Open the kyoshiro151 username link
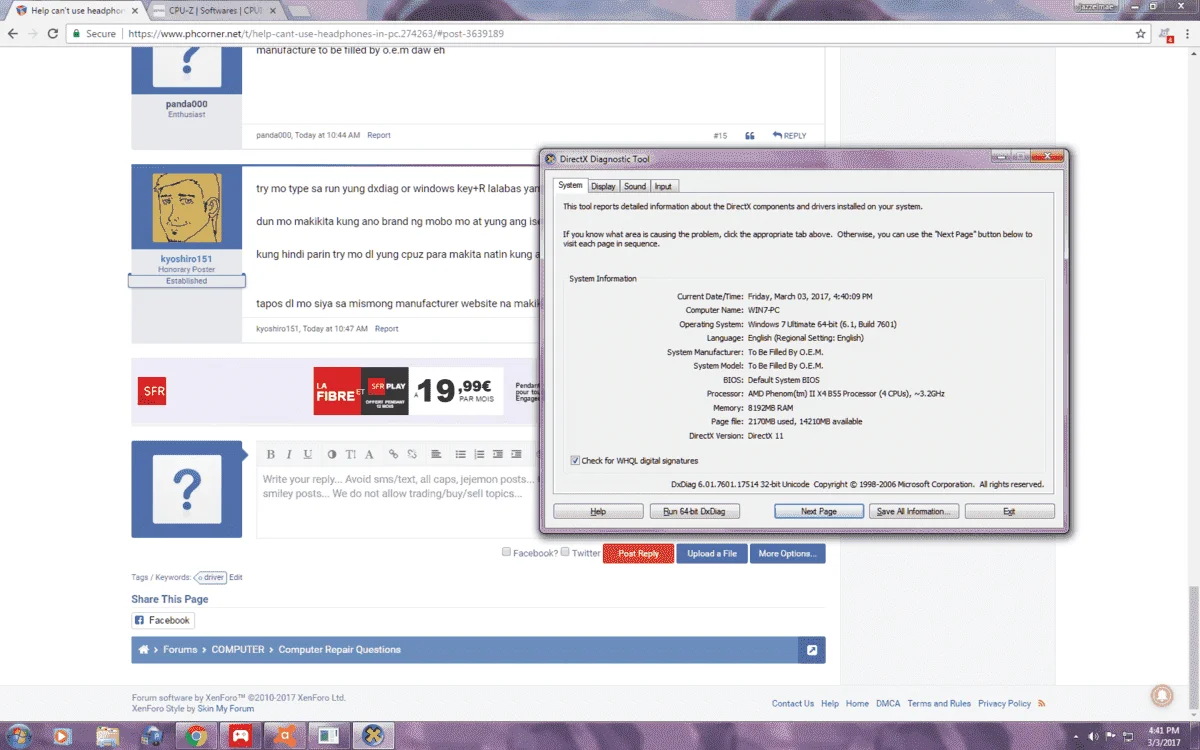The width and height of the screenshot is (1200, 750). [x=187, y=259]
